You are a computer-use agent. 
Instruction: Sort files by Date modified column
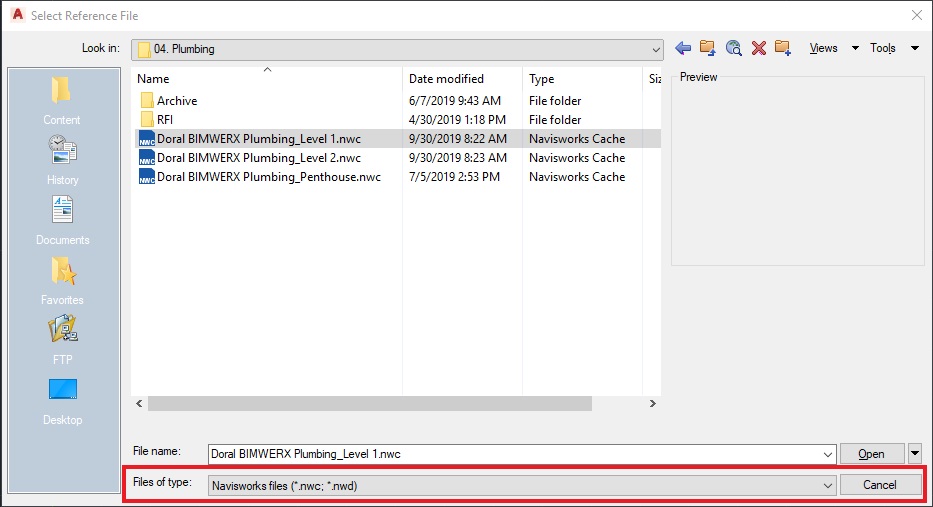click(446, 79)
